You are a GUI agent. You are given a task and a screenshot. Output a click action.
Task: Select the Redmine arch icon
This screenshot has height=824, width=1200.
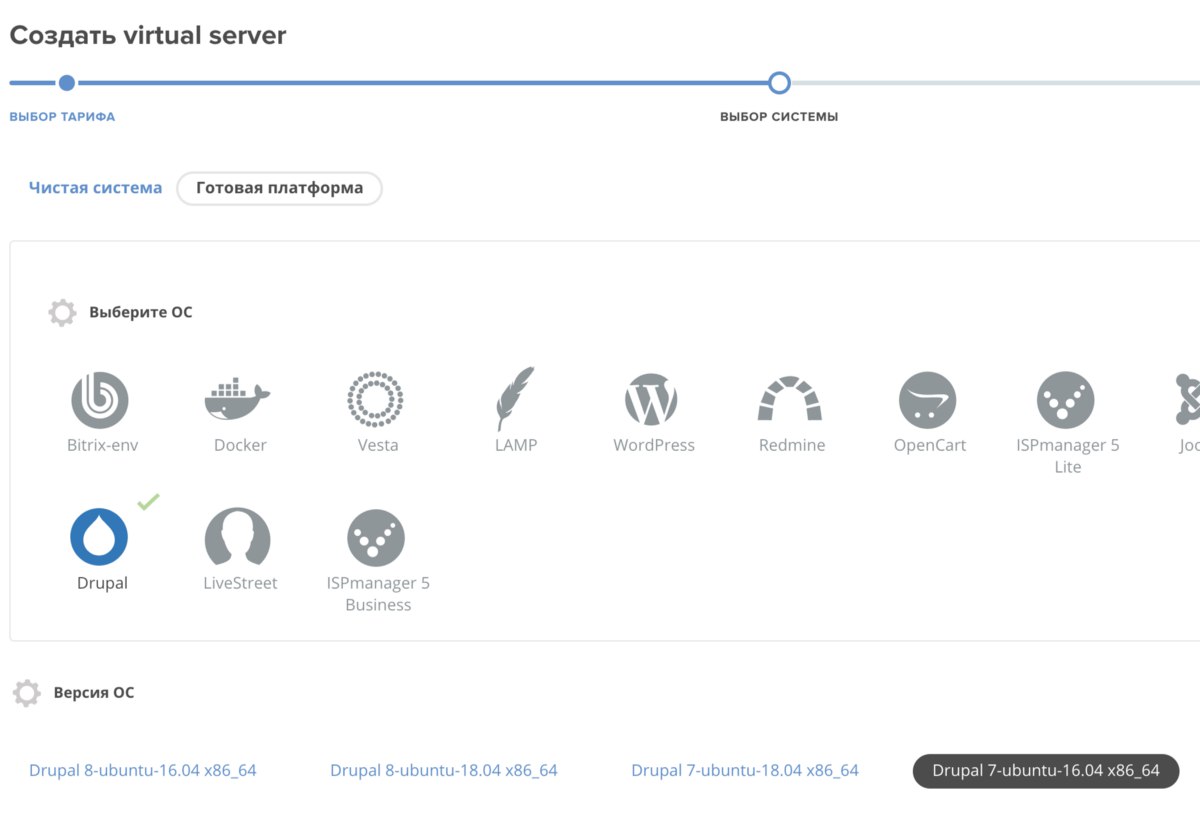coord(790,399)
